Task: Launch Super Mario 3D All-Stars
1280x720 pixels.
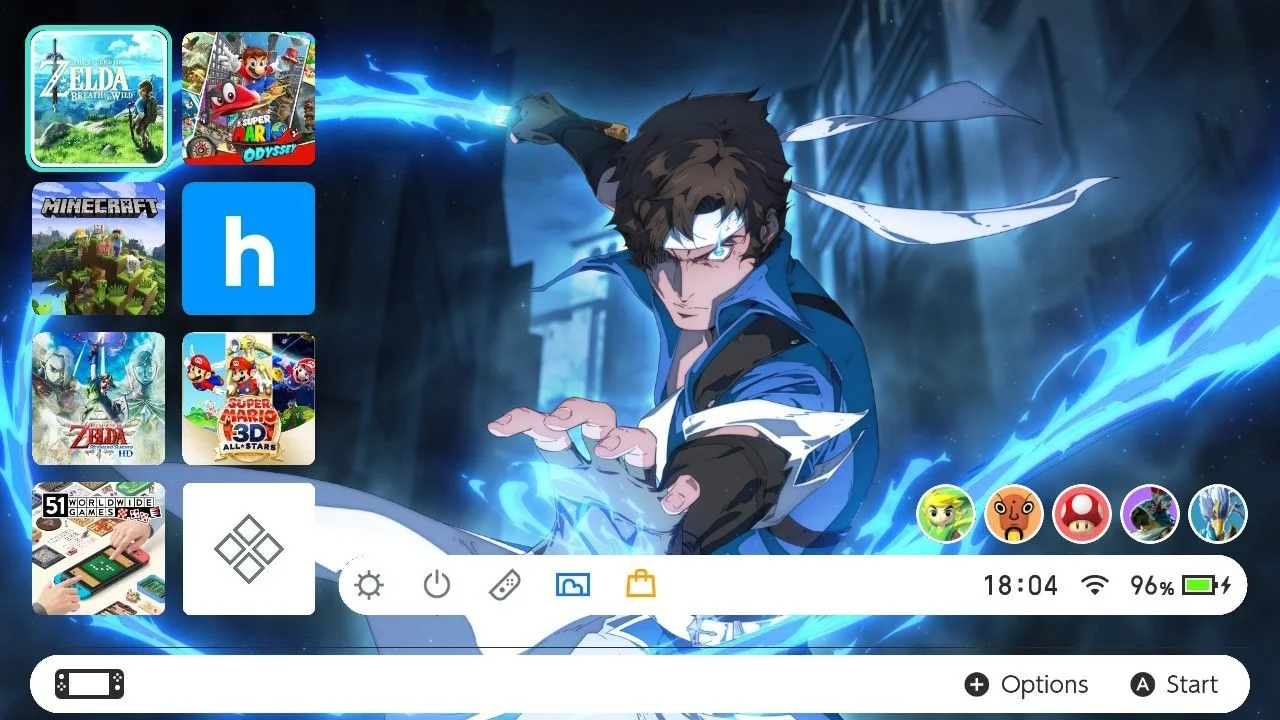Action: (249, 399)
